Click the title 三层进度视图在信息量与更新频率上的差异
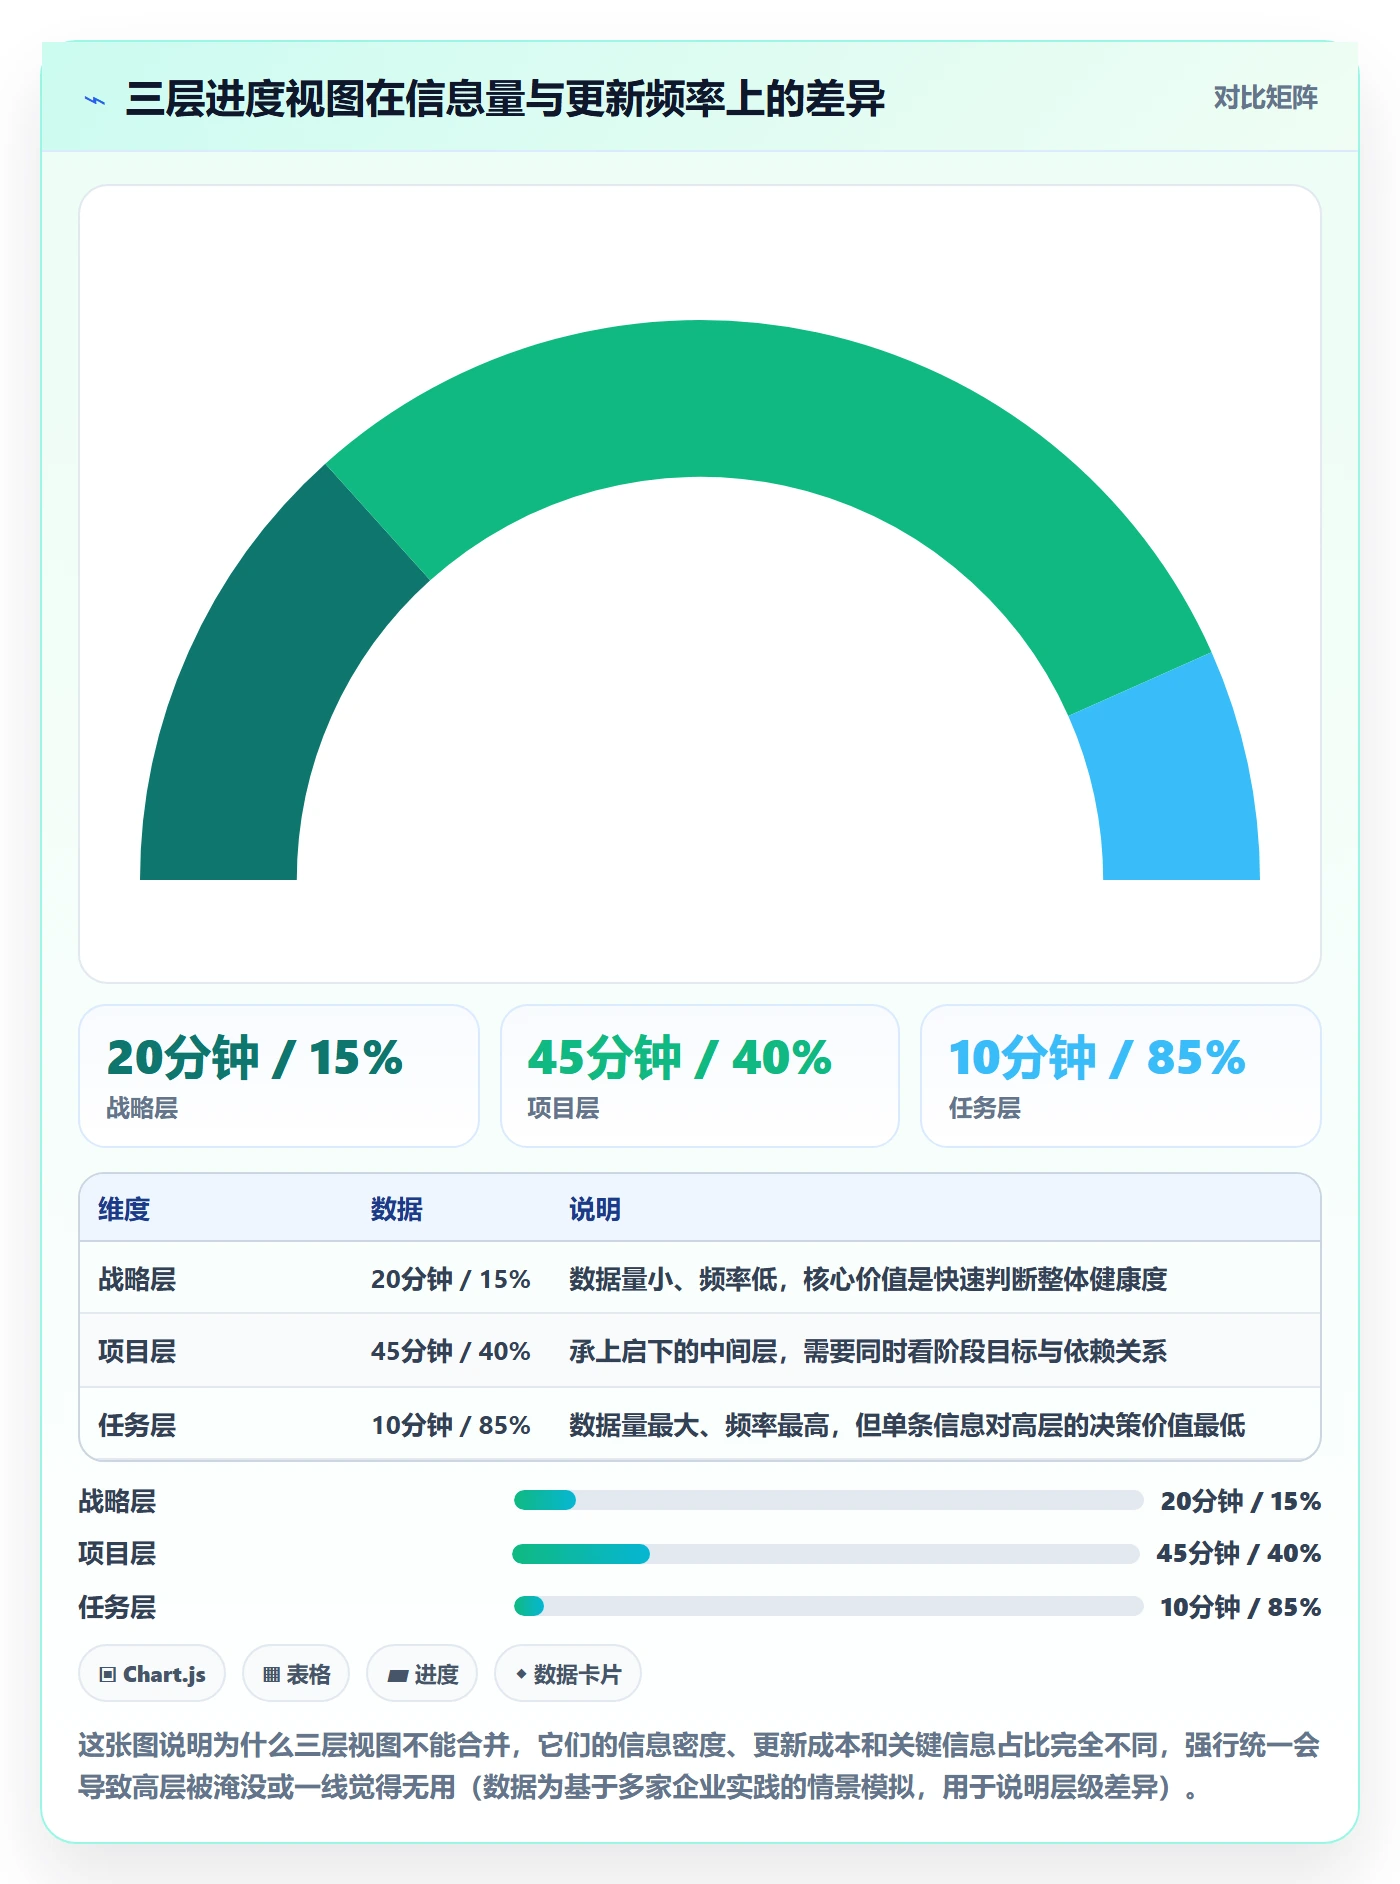 click(x=505, y=99)
